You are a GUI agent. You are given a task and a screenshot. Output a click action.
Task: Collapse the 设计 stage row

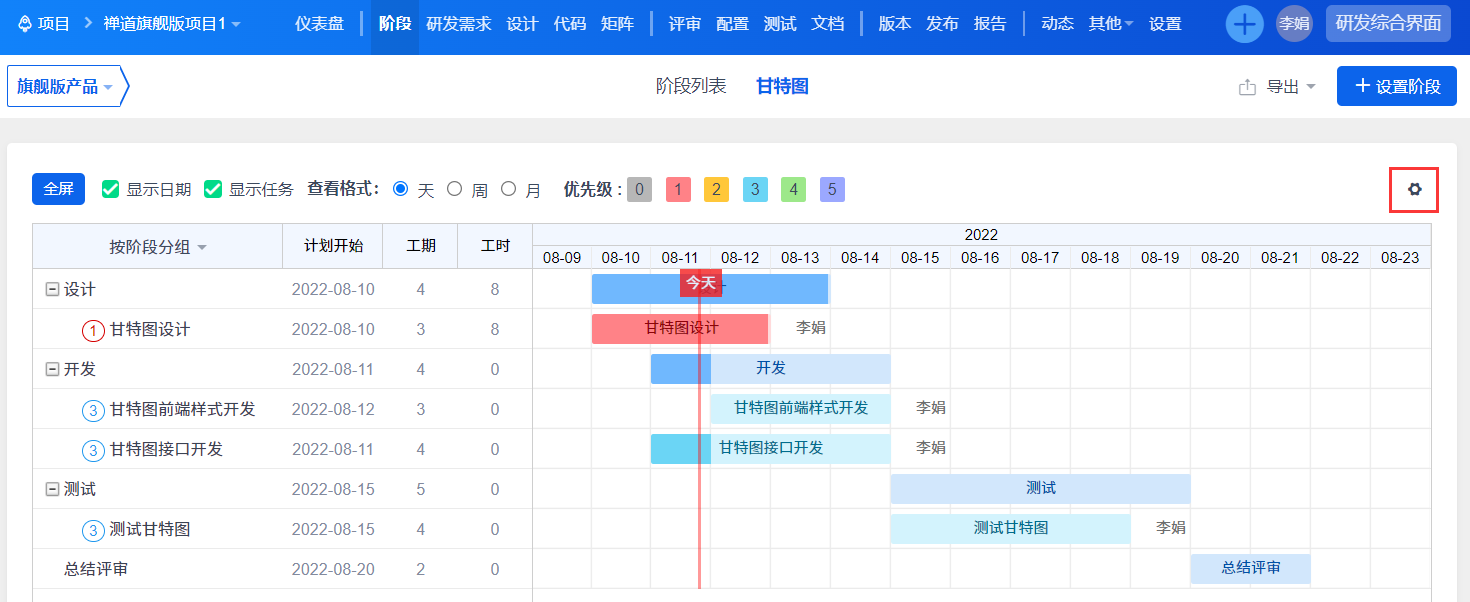click(52, 289)
